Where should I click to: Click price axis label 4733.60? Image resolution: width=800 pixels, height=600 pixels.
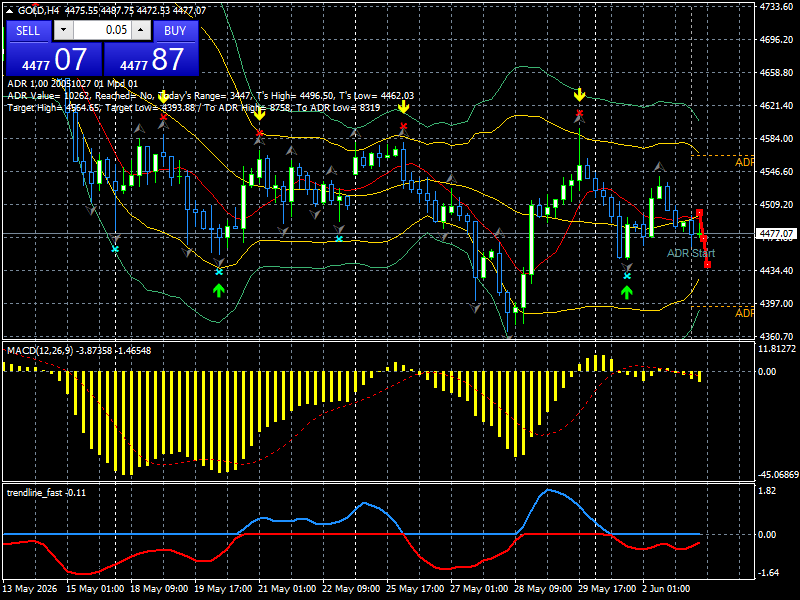coord(776,6)
